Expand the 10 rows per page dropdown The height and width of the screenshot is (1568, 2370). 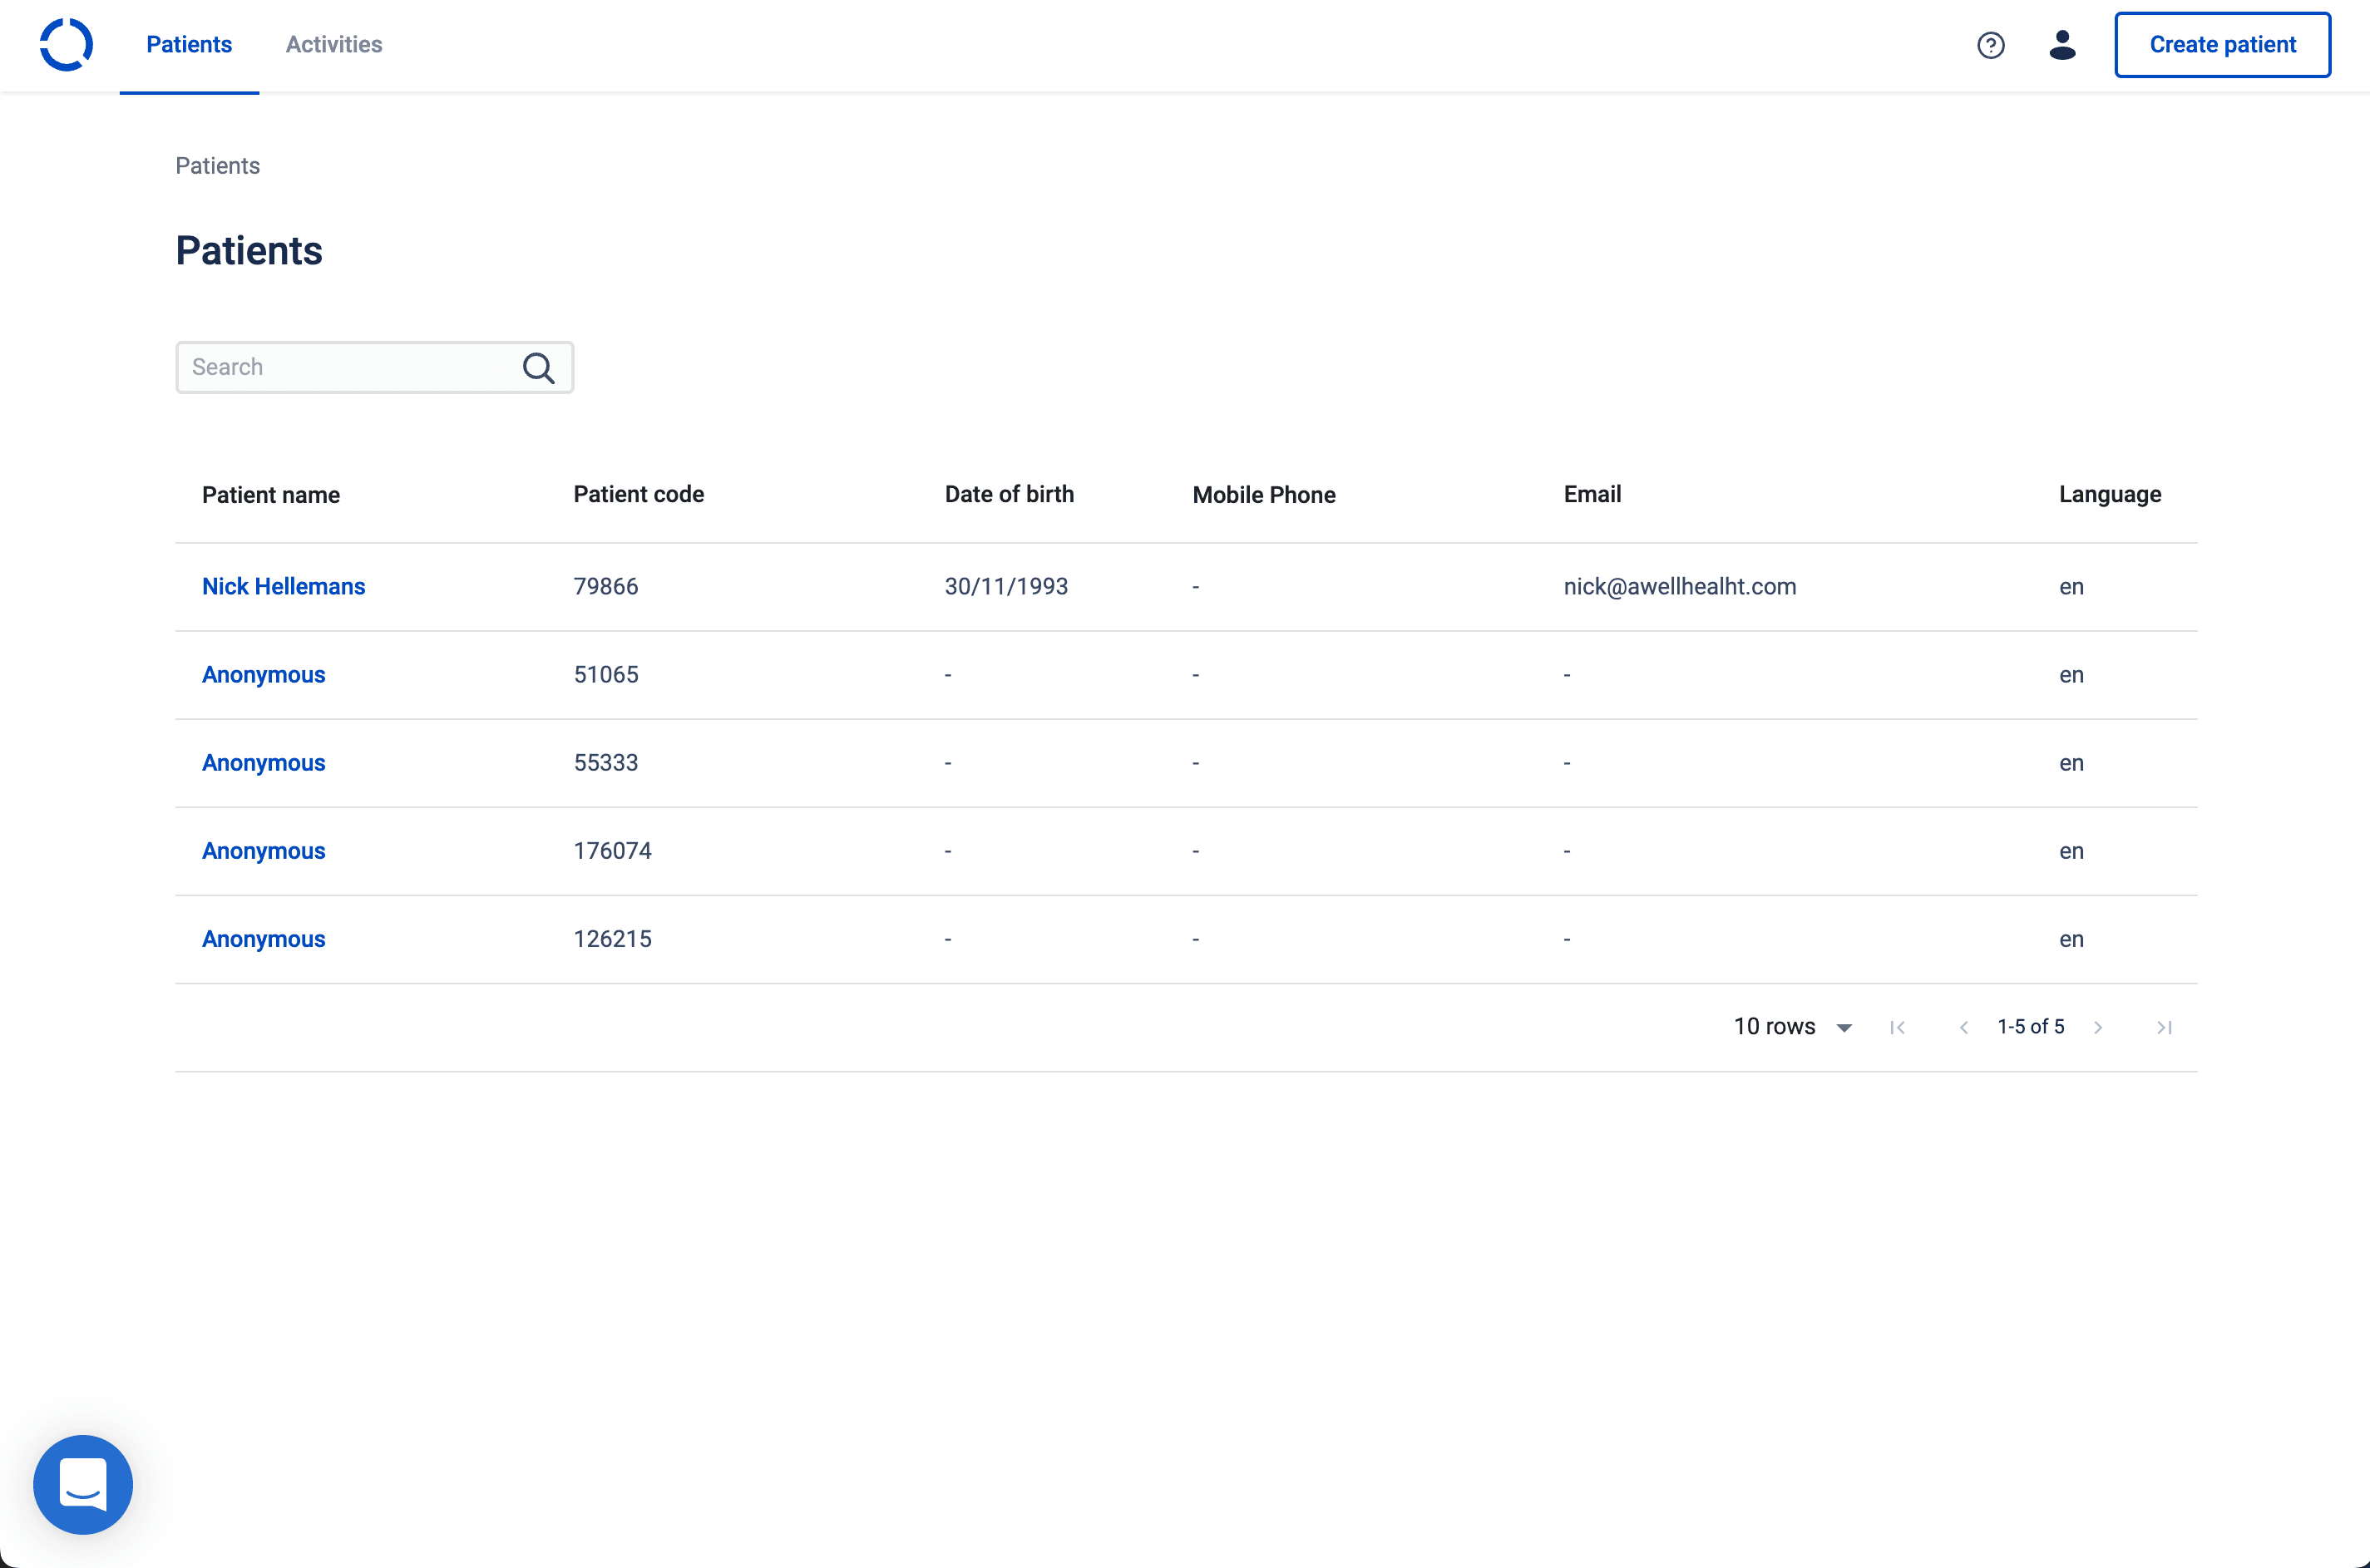(1793, 1027)
